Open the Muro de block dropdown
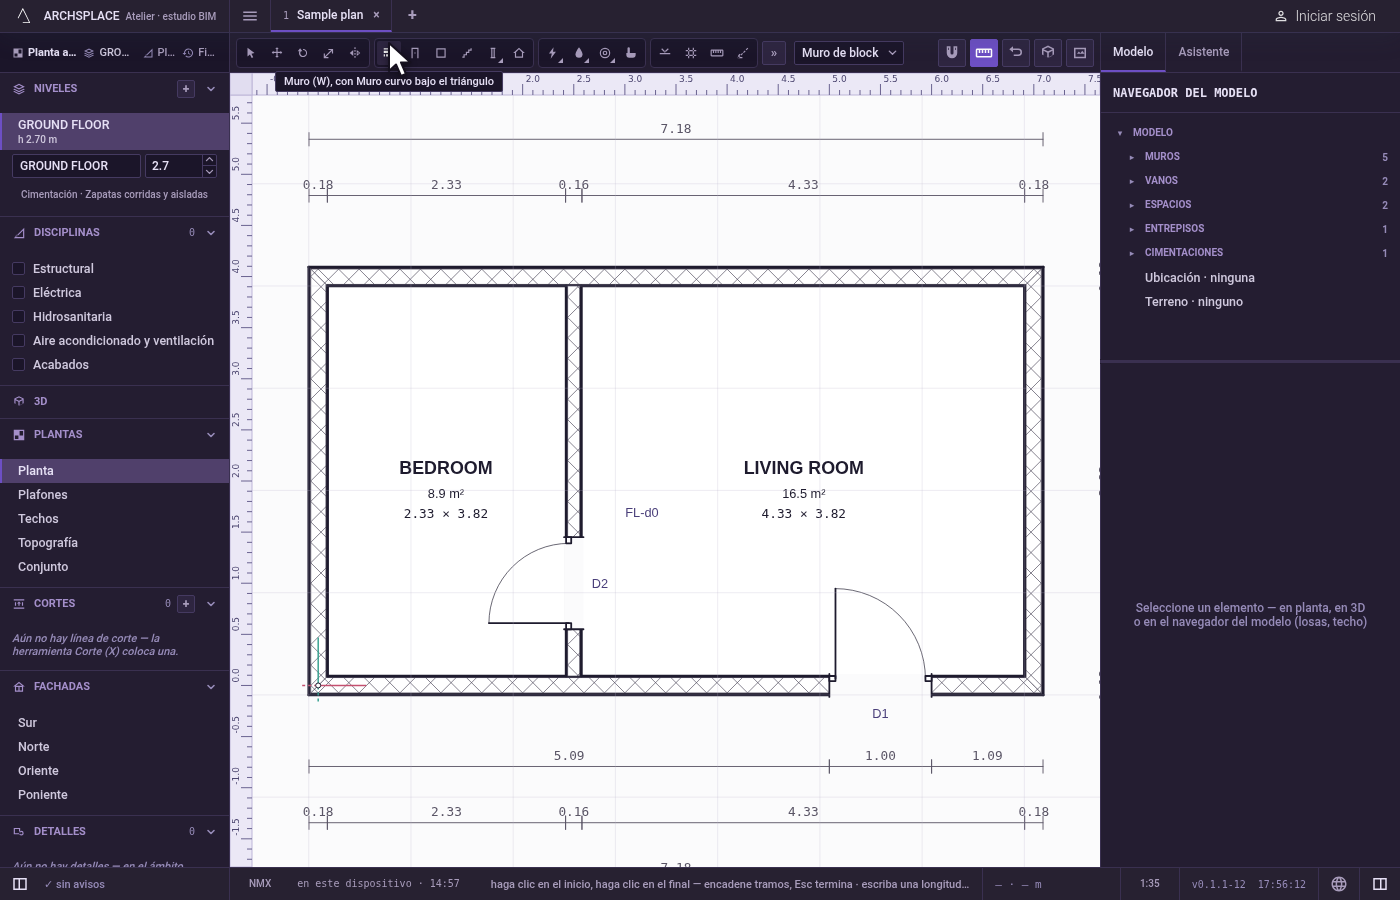The image size is (1400, 900). click(848, 53)
